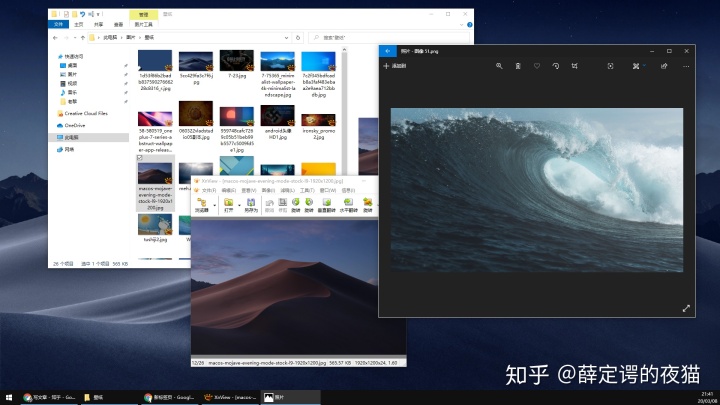The image size is (720, 405).
Task: Select Music item with note icon
Action: click(69, 92)
